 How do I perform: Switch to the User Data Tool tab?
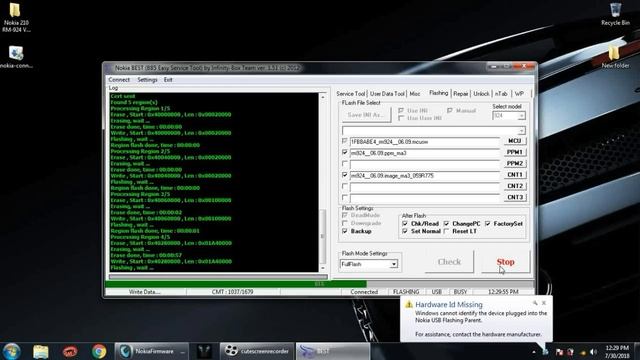pos(387,94)
